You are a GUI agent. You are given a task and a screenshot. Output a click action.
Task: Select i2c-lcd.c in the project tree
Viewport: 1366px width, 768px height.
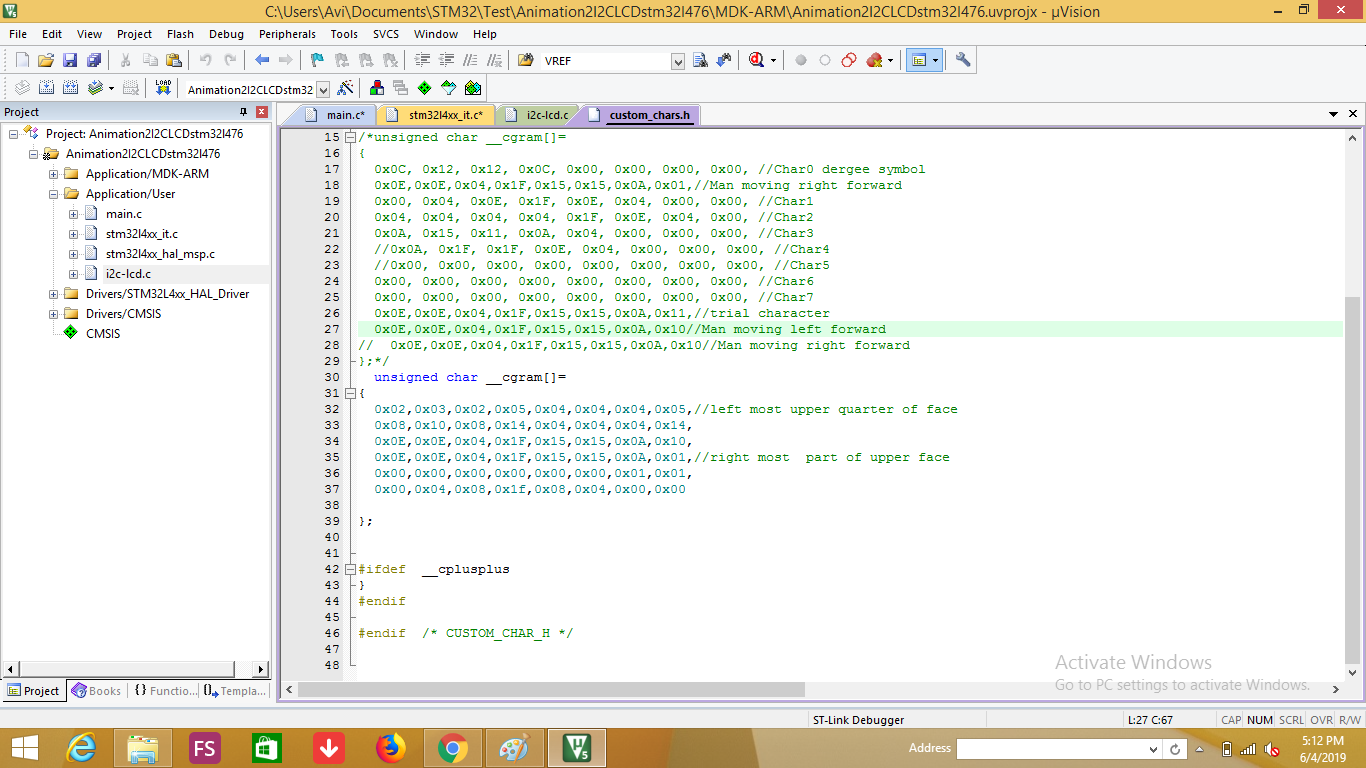[x=128, y=274]
